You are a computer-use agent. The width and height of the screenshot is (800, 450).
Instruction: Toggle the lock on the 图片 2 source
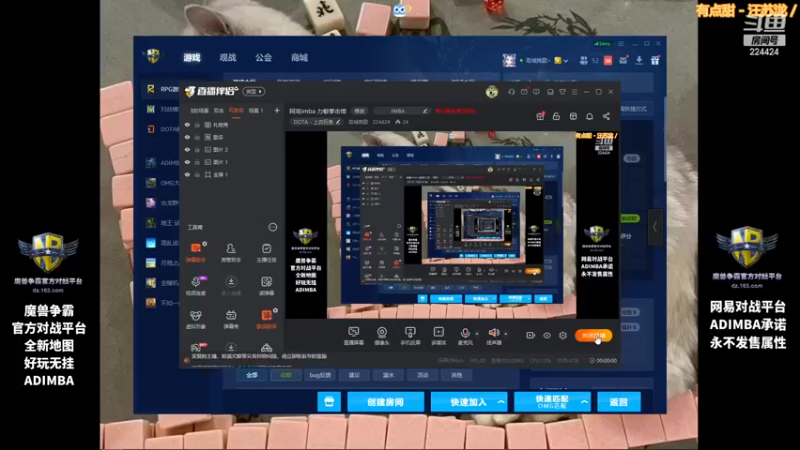[x=197, y=150]
